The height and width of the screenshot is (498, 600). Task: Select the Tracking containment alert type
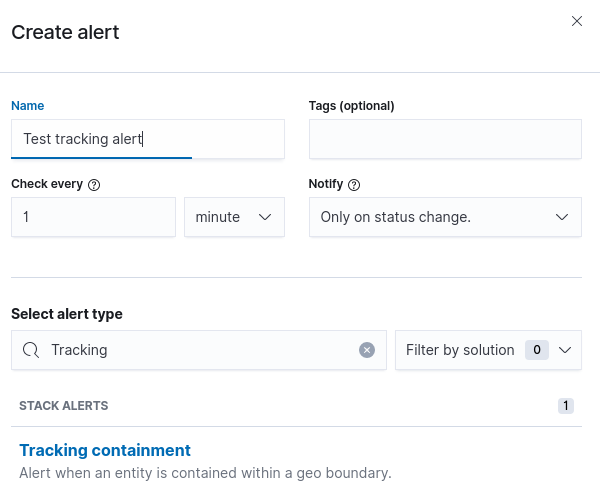pyautogui.click(x=105, y=450)
